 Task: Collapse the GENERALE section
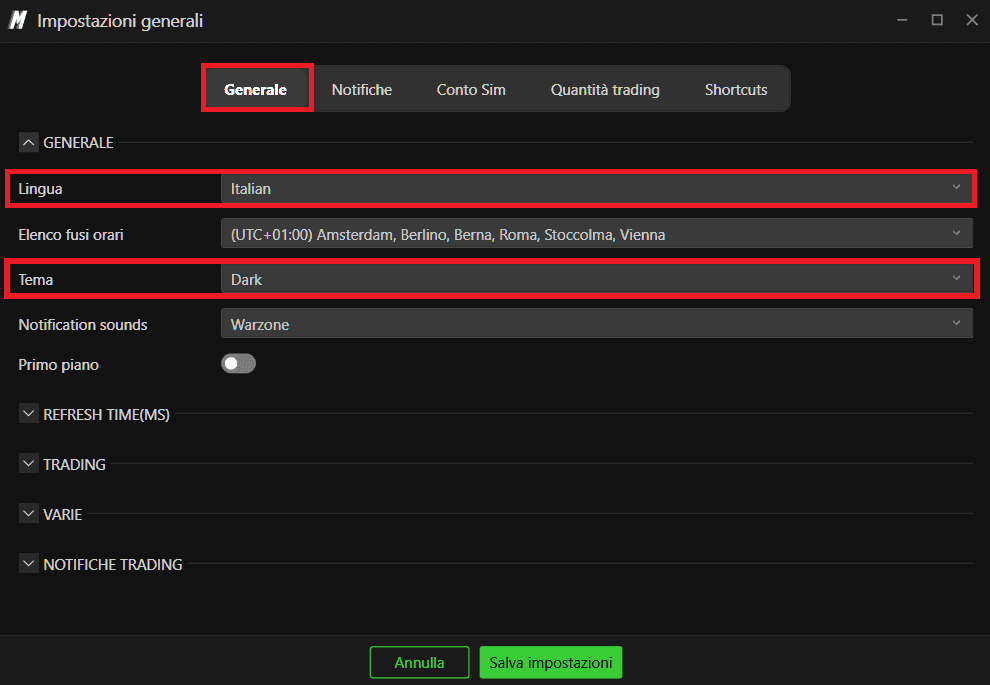click(x=28, y=143)
